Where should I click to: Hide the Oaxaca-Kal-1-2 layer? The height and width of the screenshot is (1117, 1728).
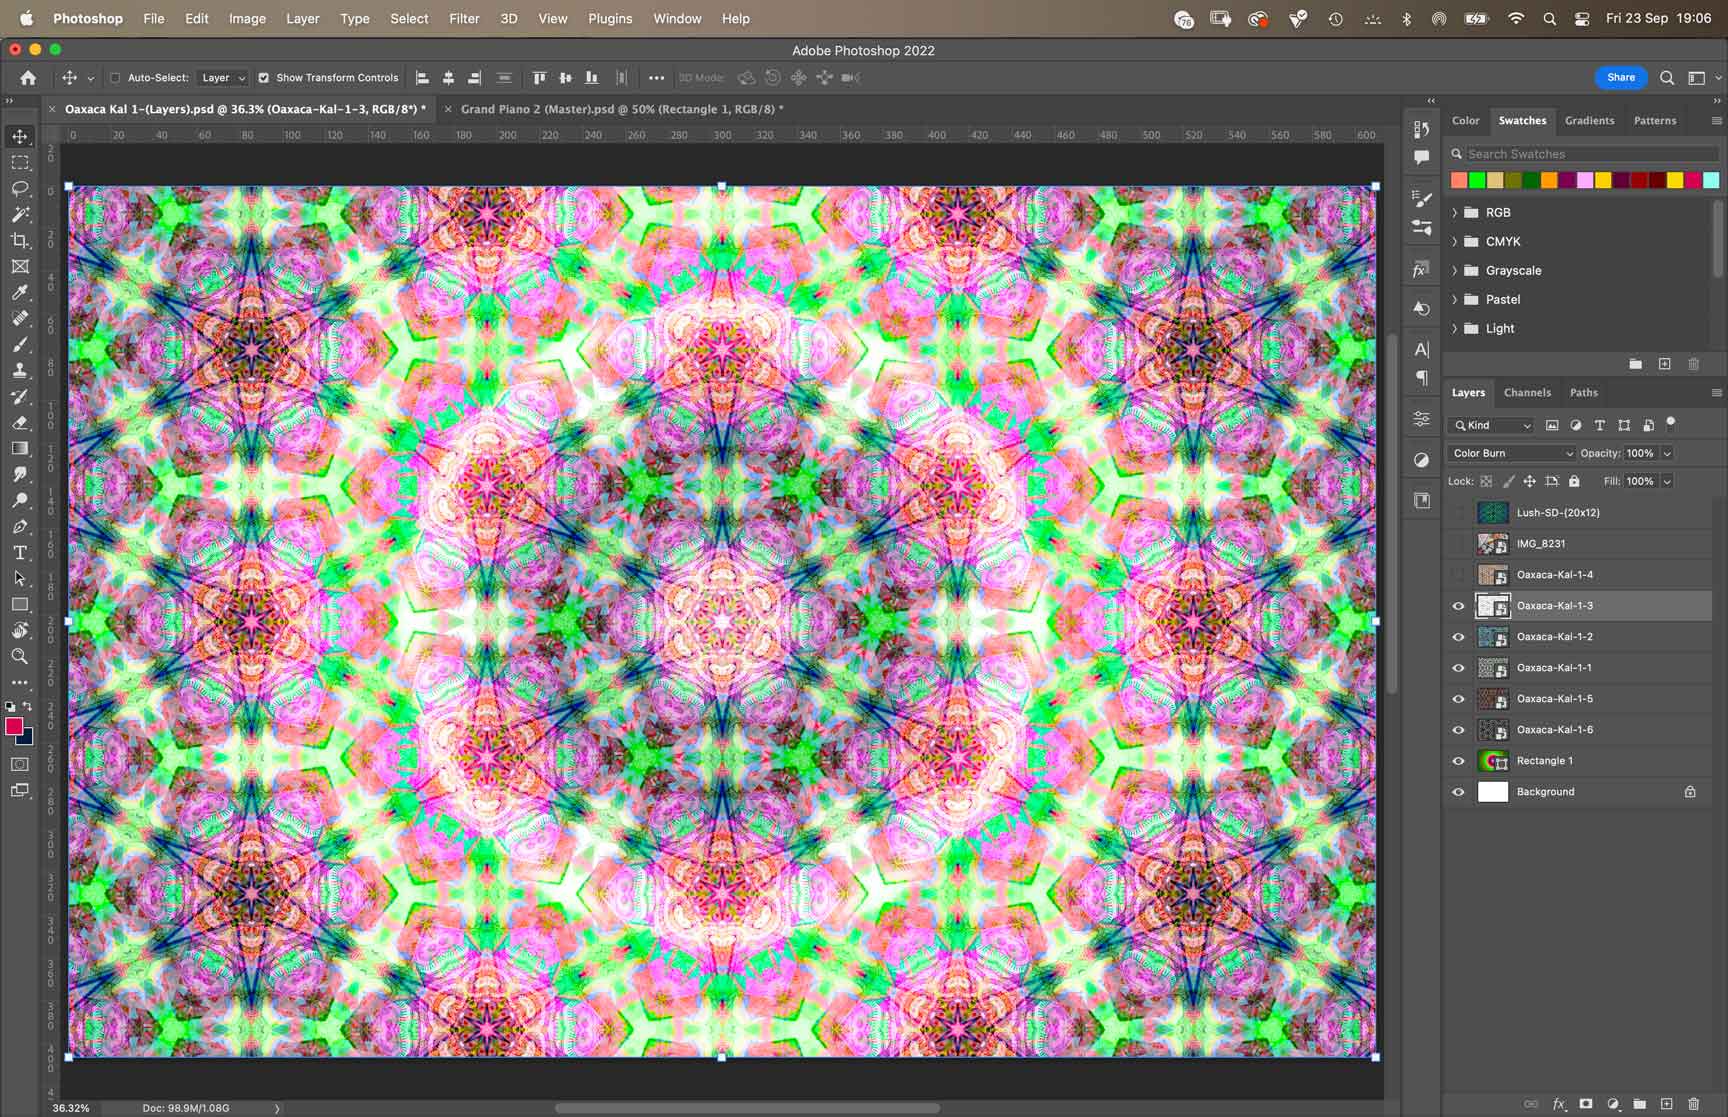point(1458,637)
